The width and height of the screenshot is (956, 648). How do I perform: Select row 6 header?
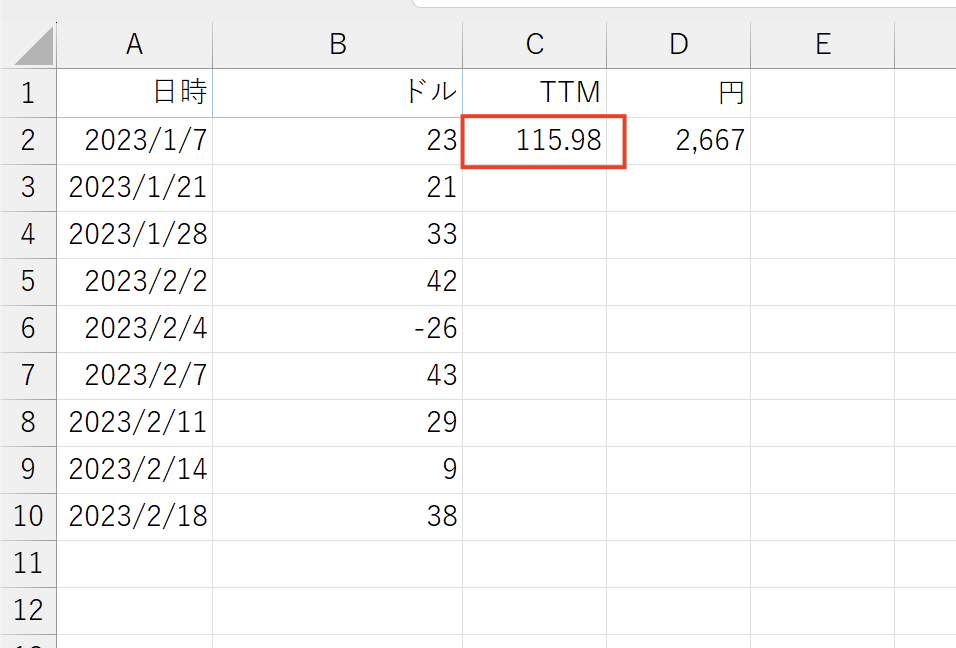pyautogui.click(x=28, y=329)
